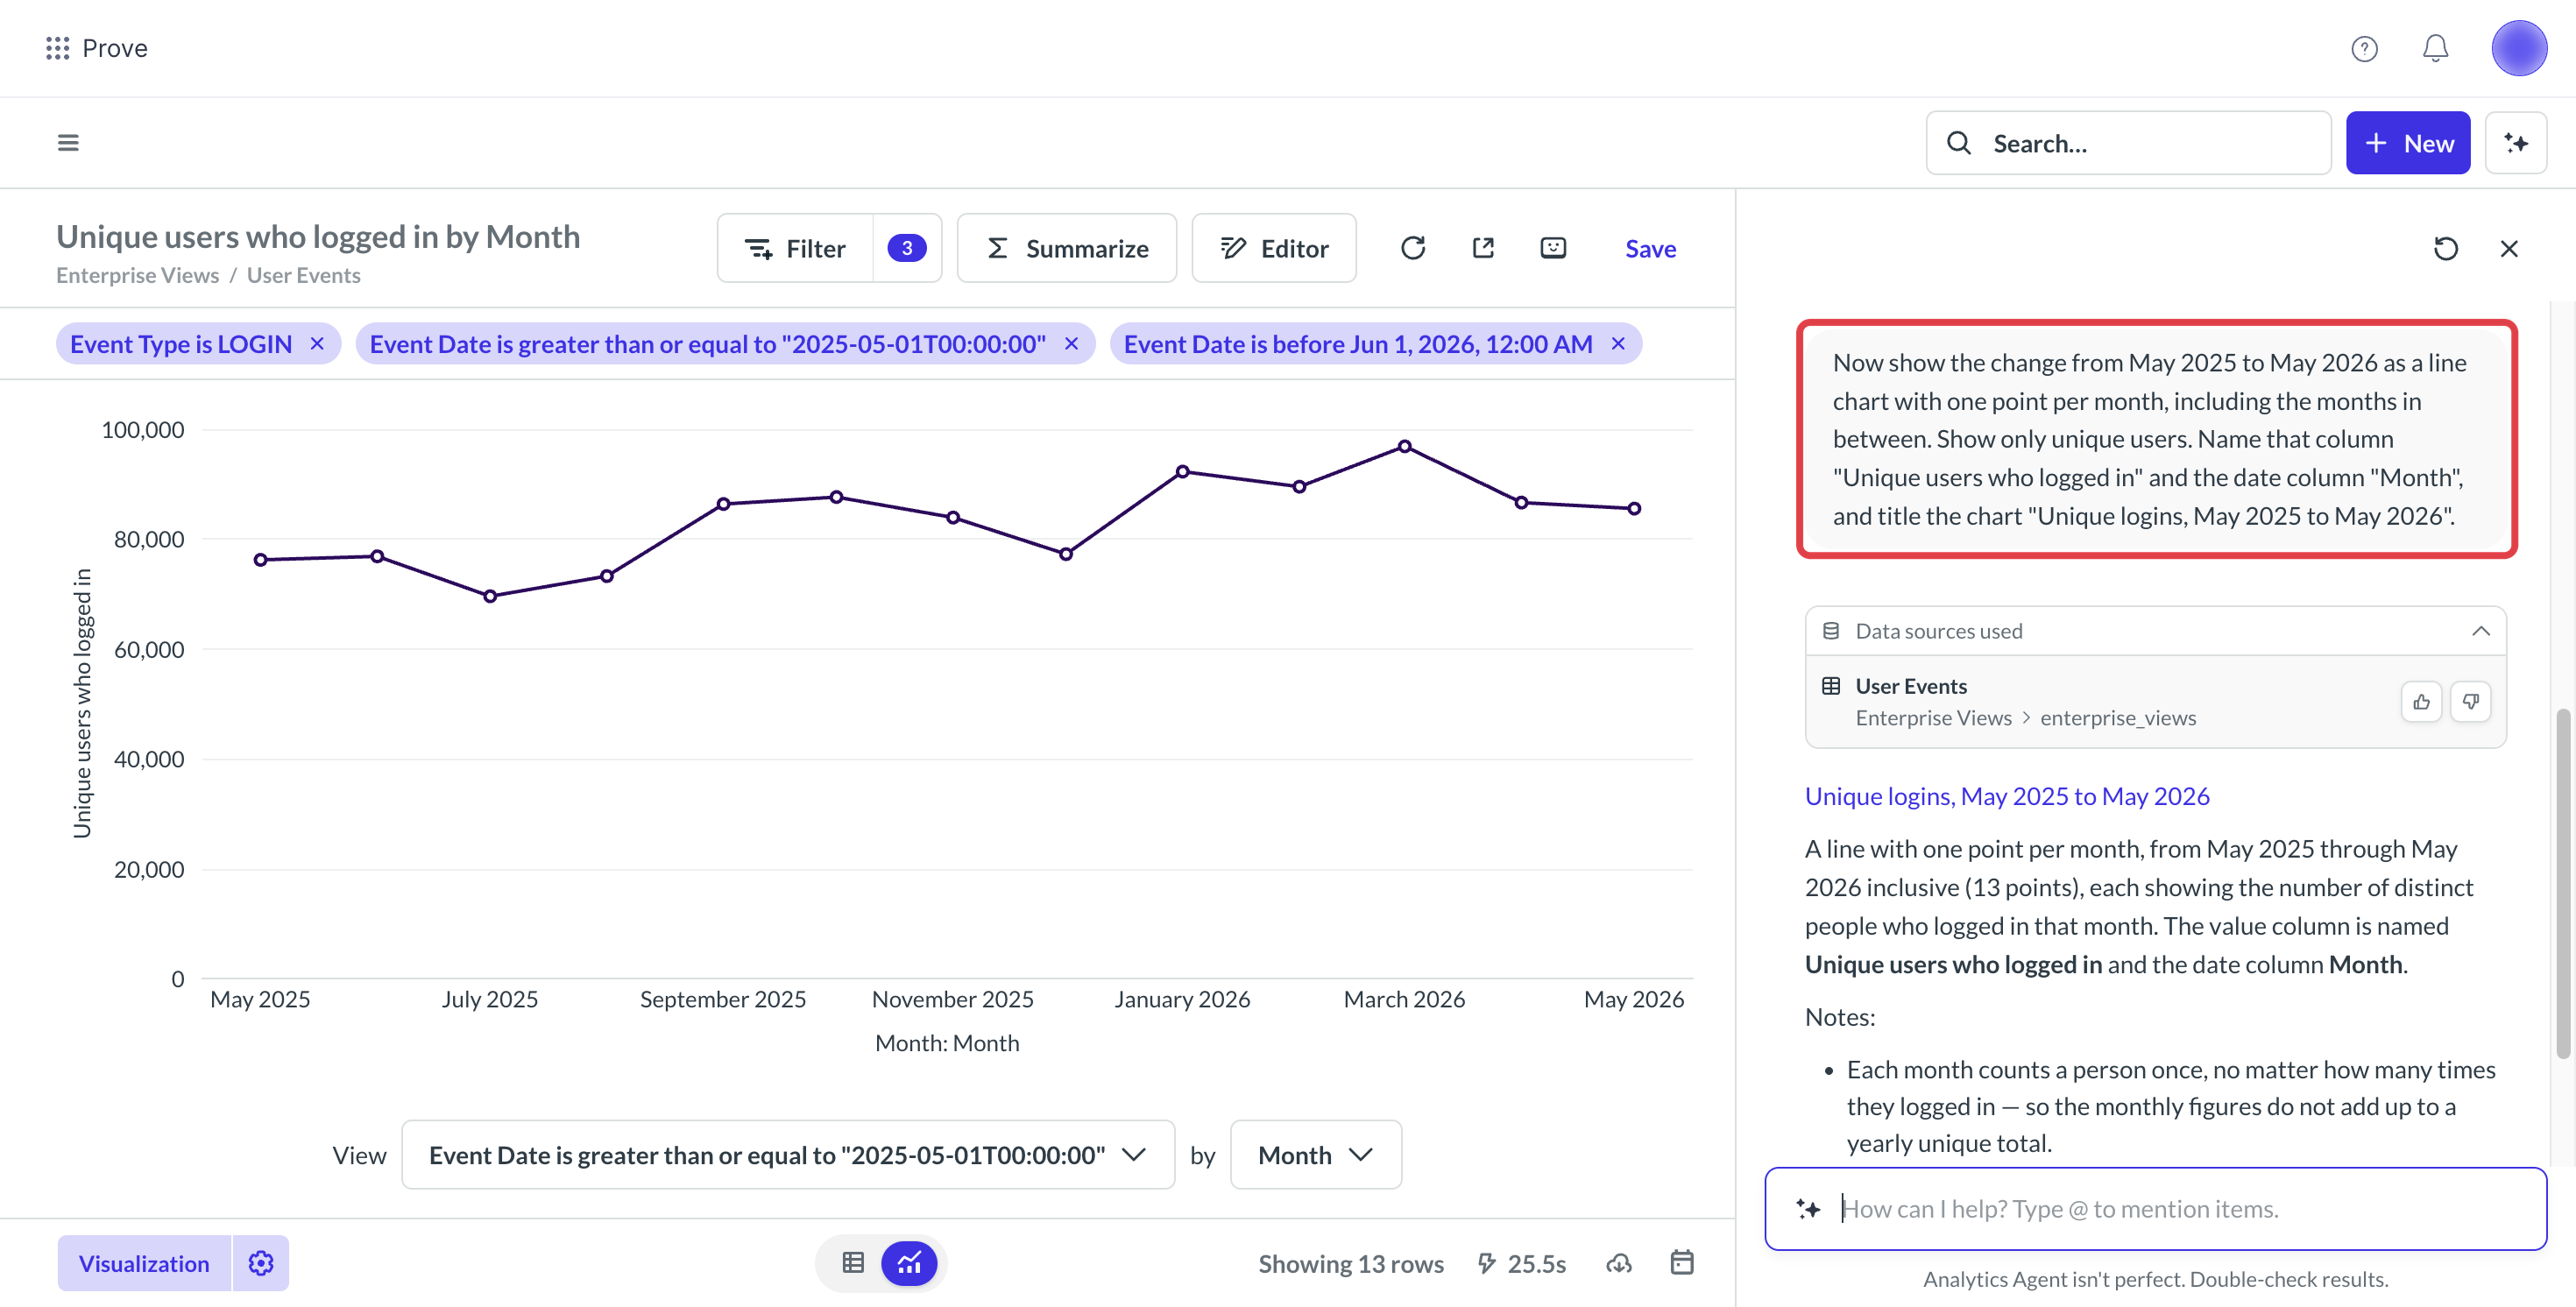Switch to chart view
This screenshot has height=1307, width=2576.
point(908,1263)
